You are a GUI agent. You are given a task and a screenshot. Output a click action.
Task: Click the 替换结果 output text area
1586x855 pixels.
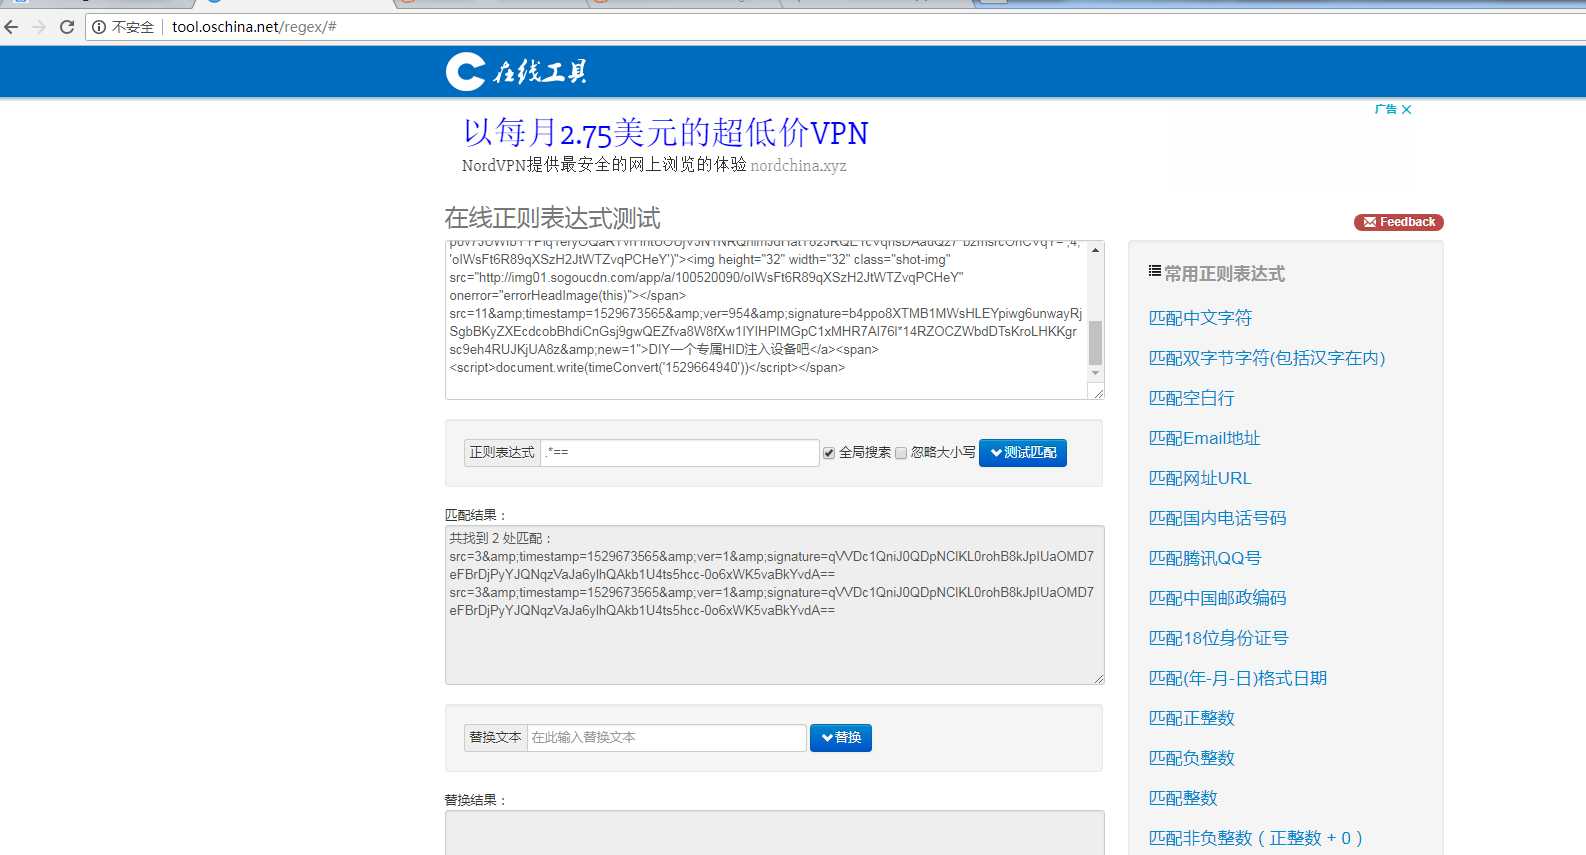(775, 833)
